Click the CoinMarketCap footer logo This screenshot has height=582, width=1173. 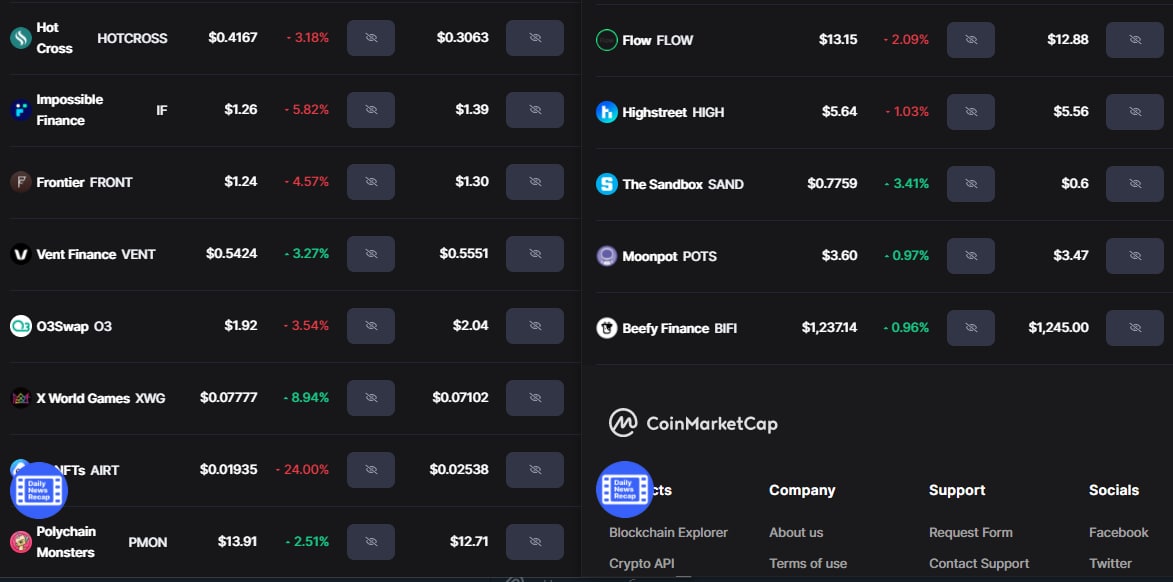693,423
